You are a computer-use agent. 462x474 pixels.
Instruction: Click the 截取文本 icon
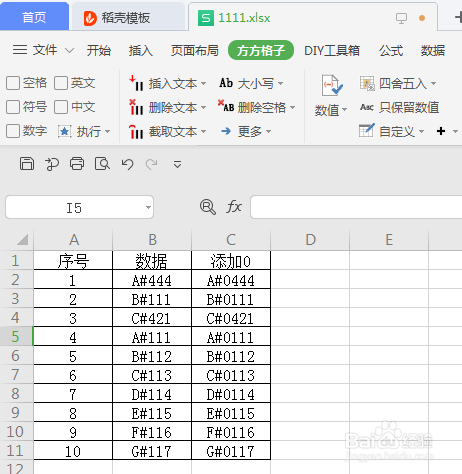136,132
